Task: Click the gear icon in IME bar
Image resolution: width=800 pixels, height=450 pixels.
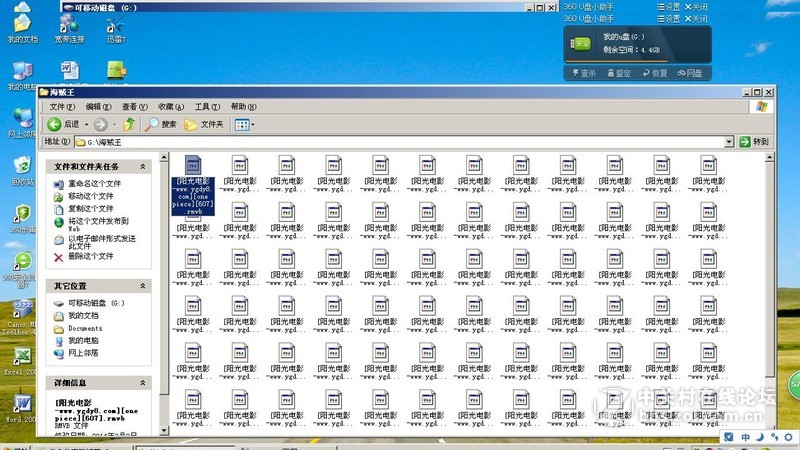Action: [788, 437]
